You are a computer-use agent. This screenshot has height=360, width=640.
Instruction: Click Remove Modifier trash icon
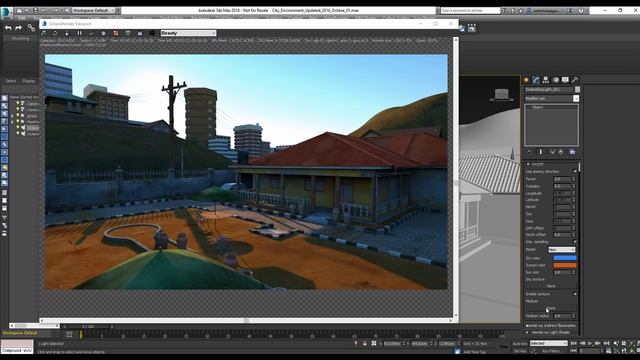561,152
